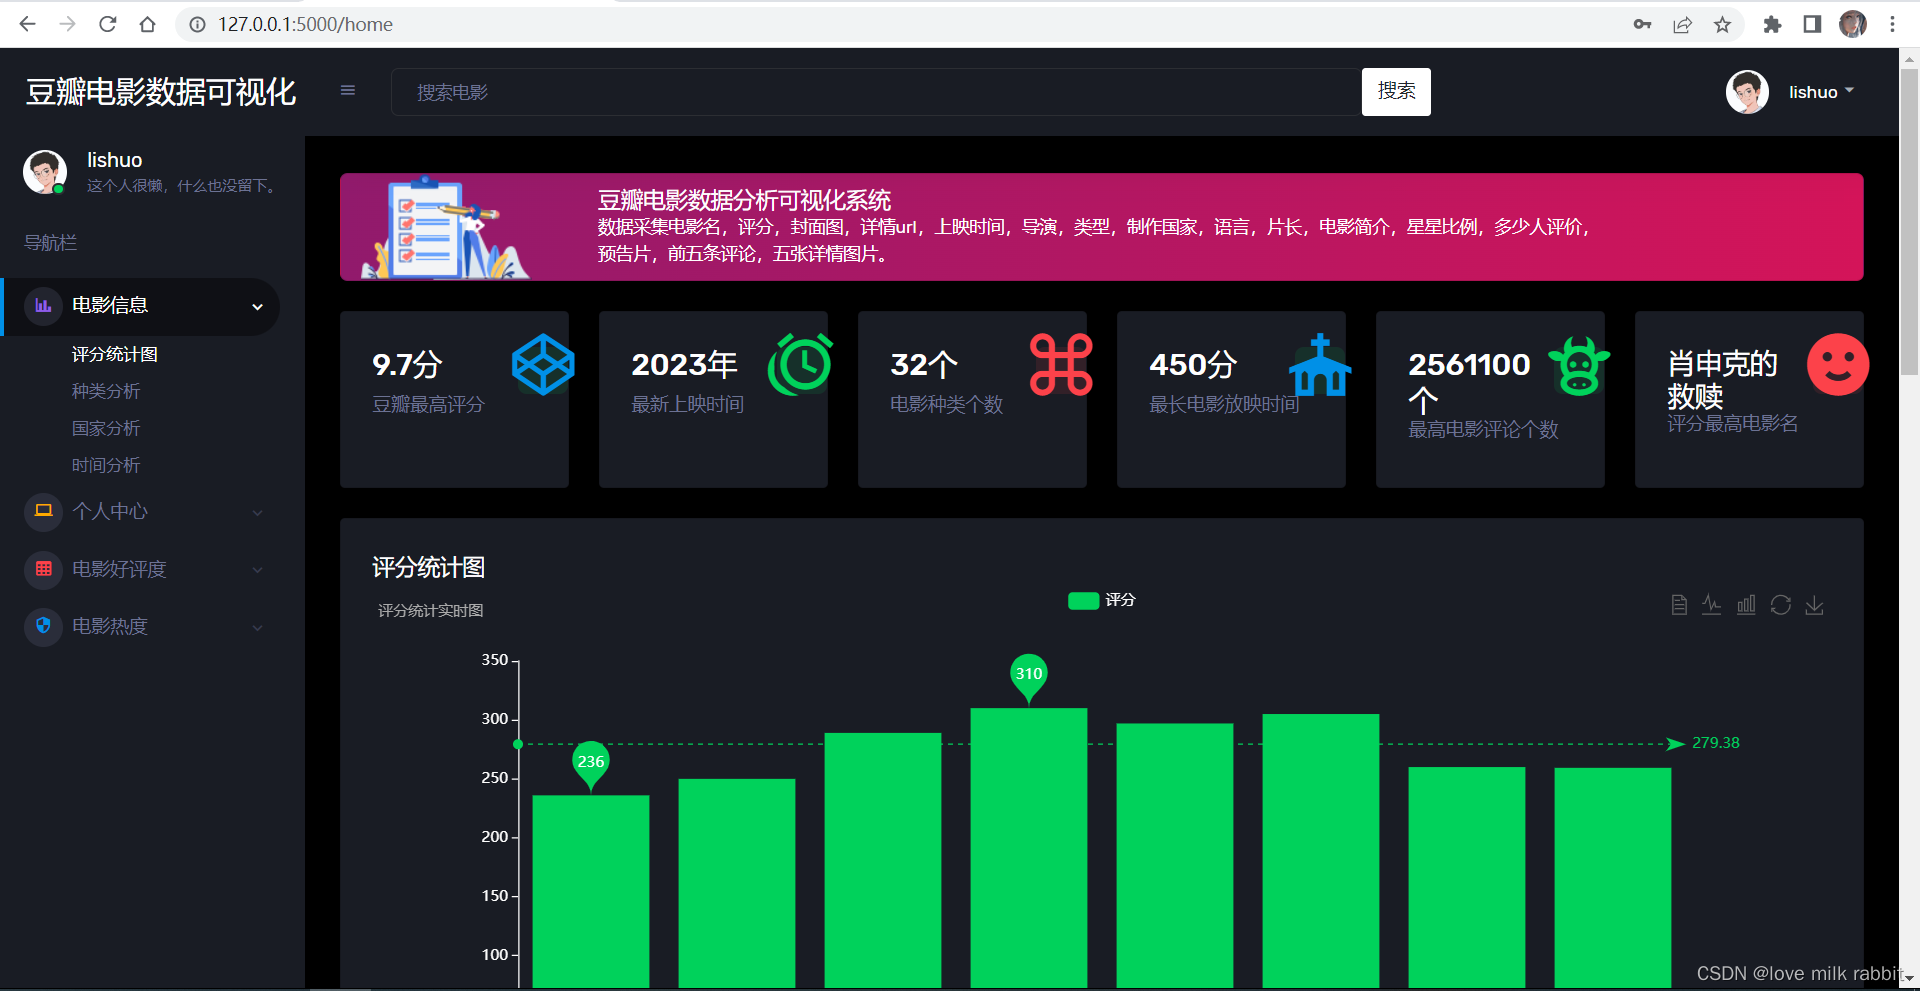Click the 电影种类个数 label
This screenshot has height=991, width=1920.
click(946, 404)
